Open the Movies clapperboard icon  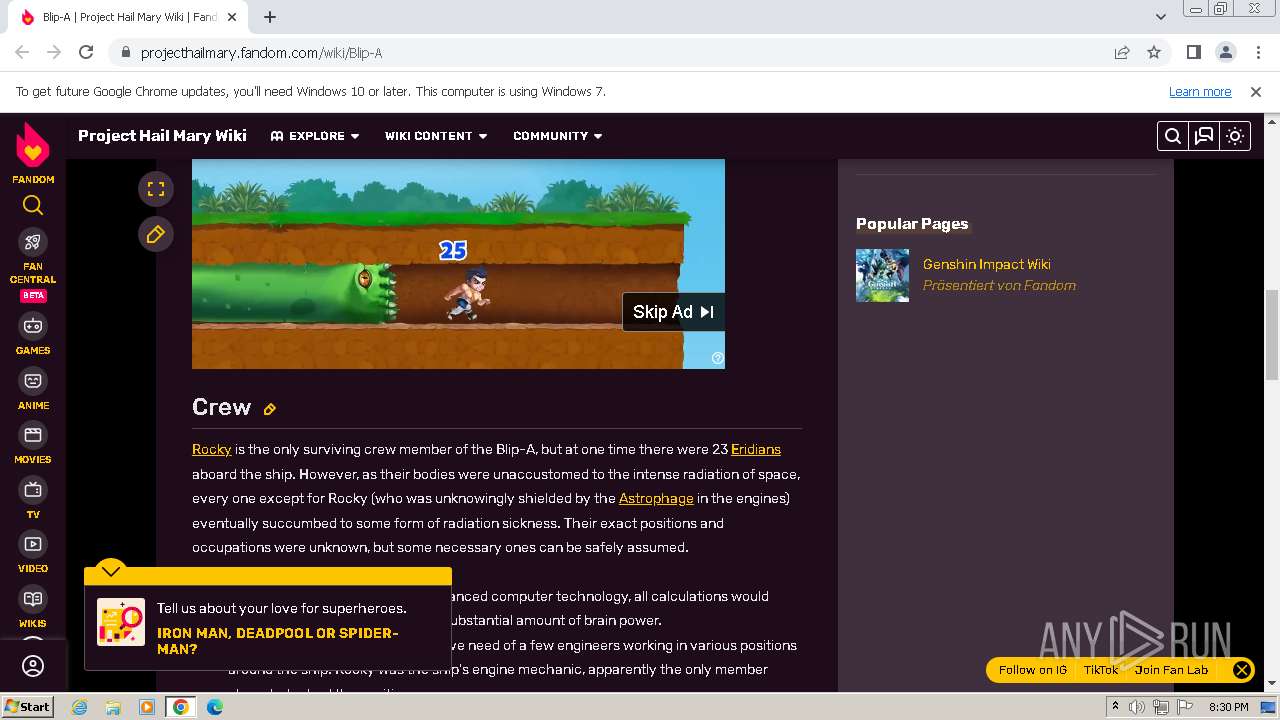pyautogui.click(x=33, y=435)
